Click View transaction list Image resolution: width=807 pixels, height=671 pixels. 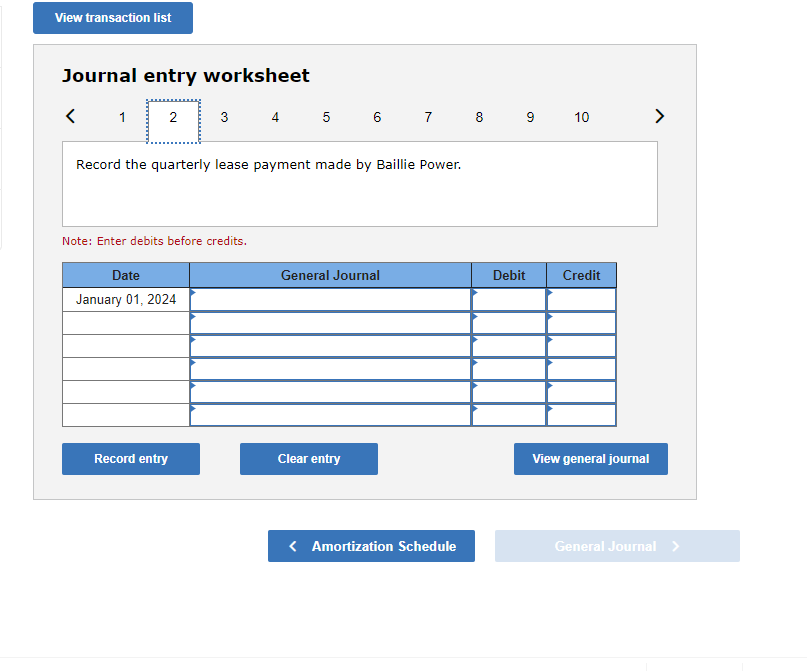pos(112,17)
